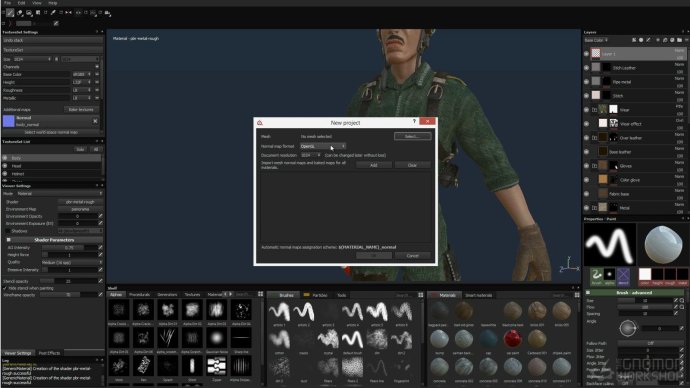
Task: Open the Viewer Settings Mode dropdown
Action: click(x=59, y=194)
